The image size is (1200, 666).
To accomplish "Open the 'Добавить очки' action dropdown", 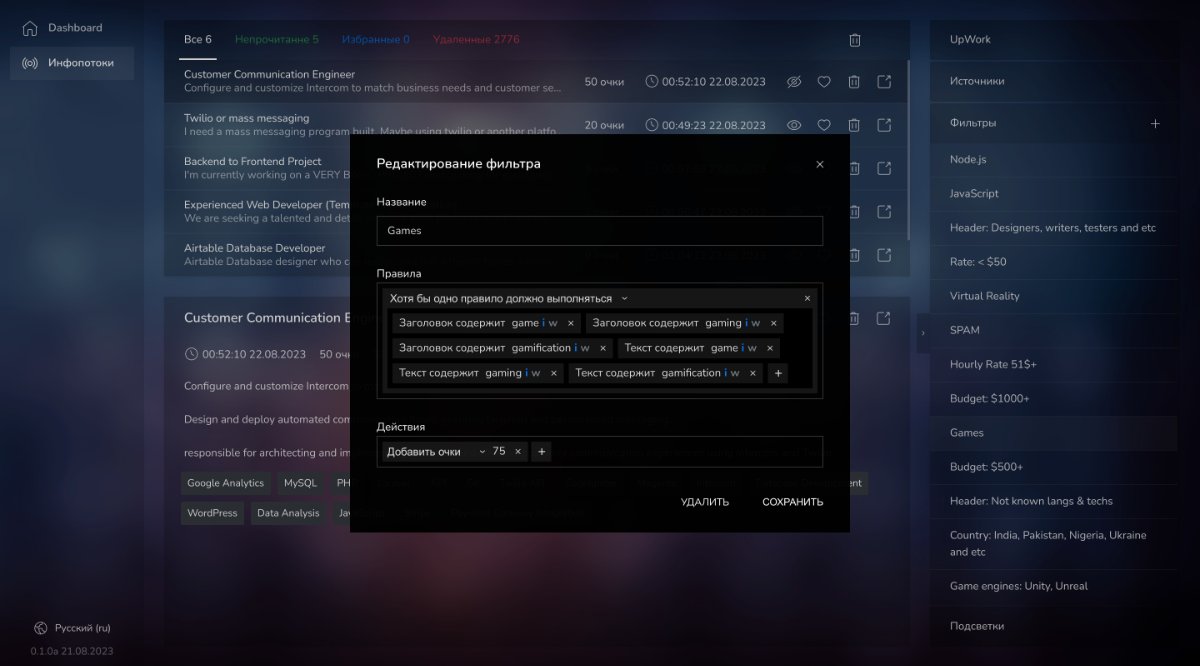I will [481, 452].
